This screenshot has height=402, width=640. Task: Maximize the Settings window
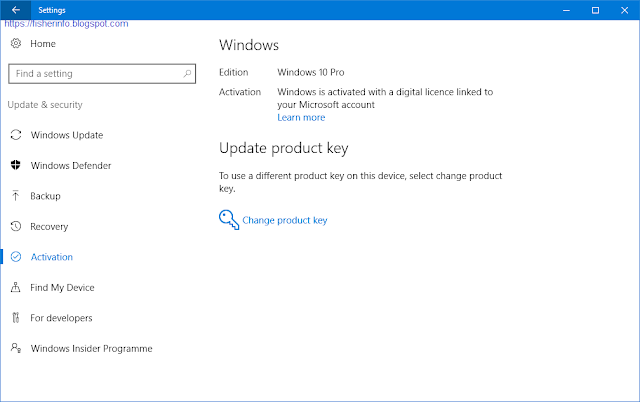(x=596, y=10)
